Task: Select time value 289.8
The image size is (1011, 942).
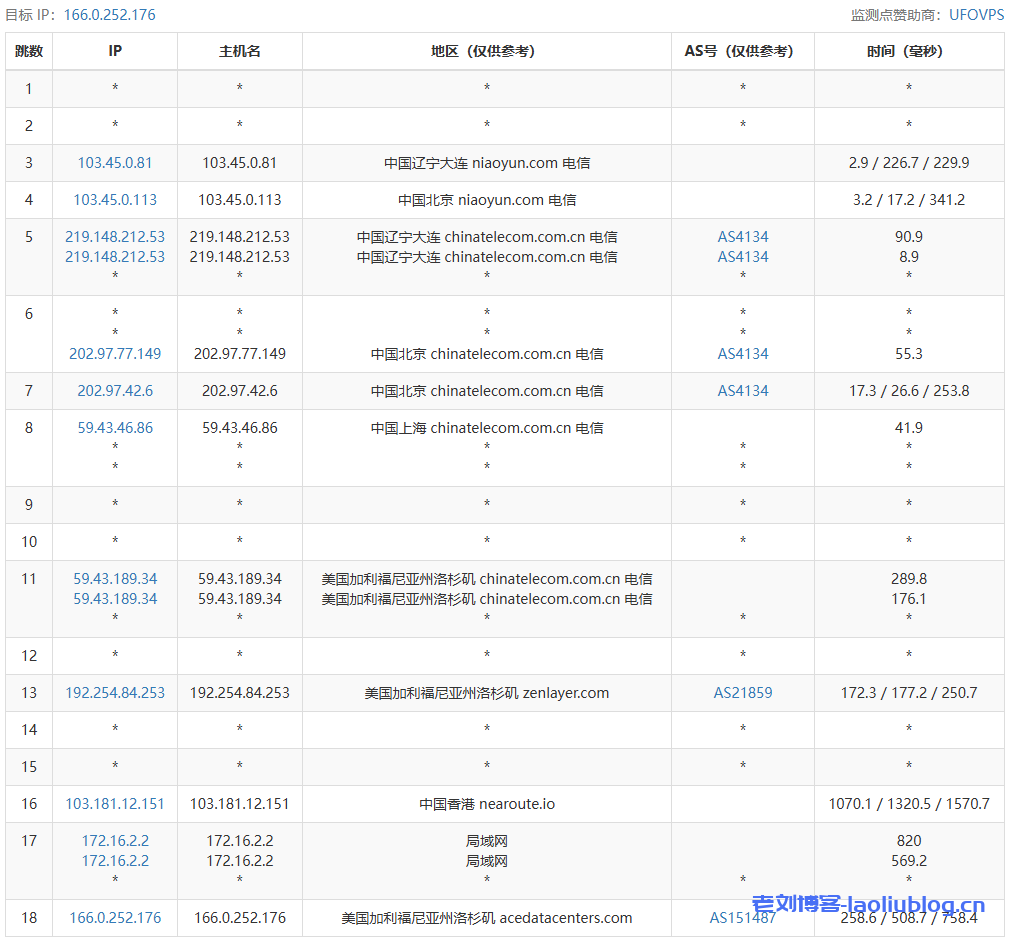Action: coord(909,579)
